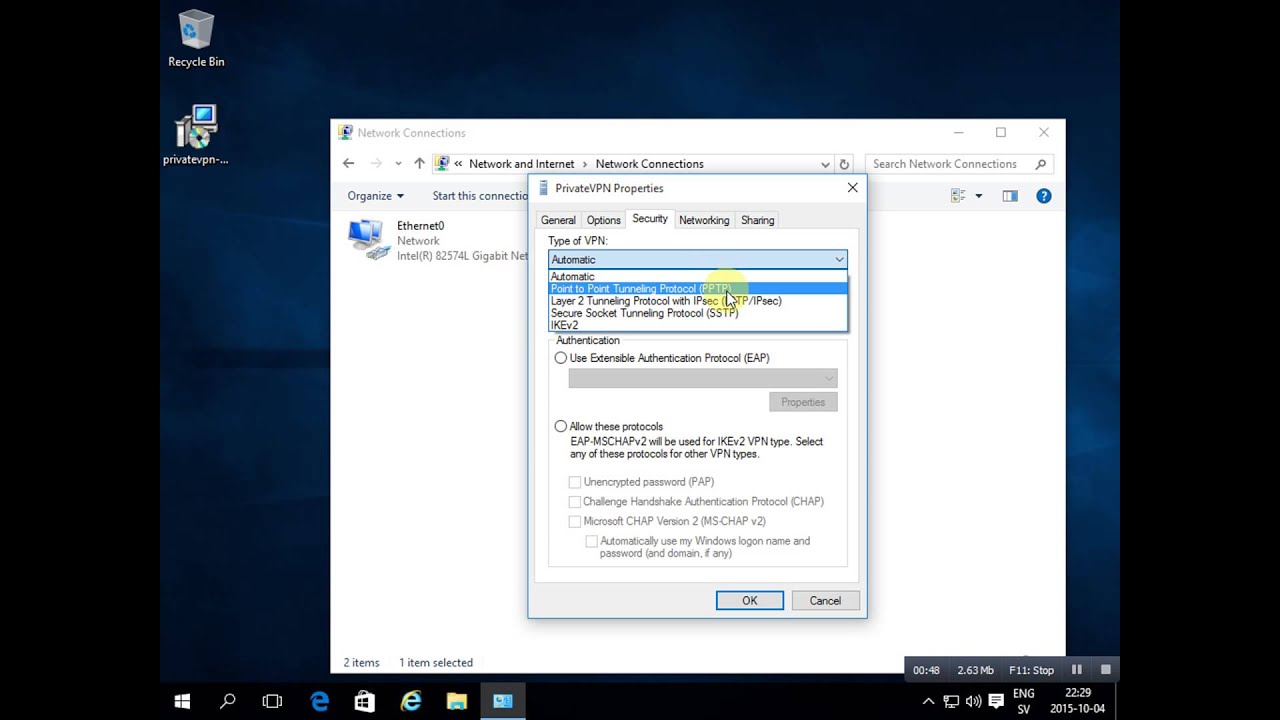Stop the screen recording
Screen dimensions: 1280x720
[x=1105, y=670]
